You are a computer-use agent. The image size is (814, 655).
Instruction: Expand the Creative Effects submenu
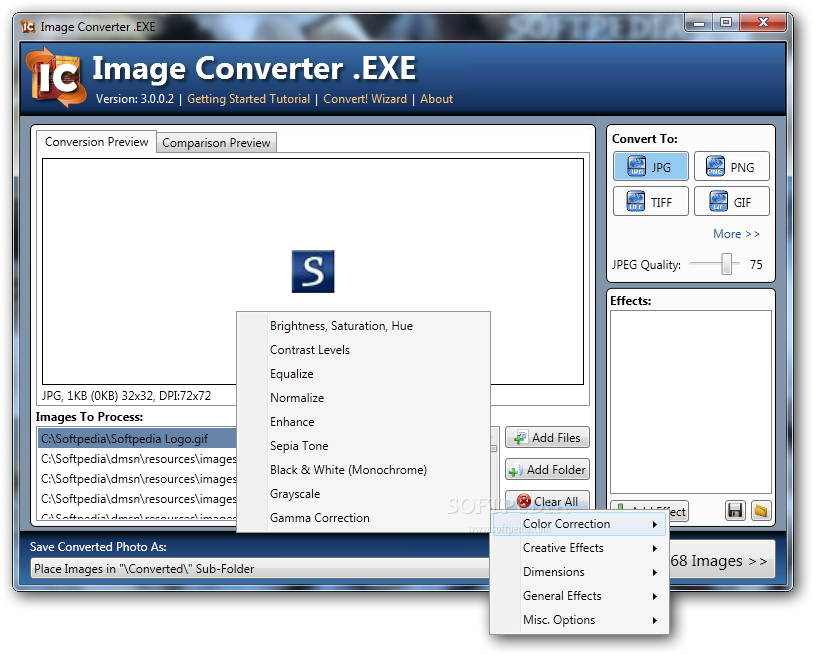579,548
